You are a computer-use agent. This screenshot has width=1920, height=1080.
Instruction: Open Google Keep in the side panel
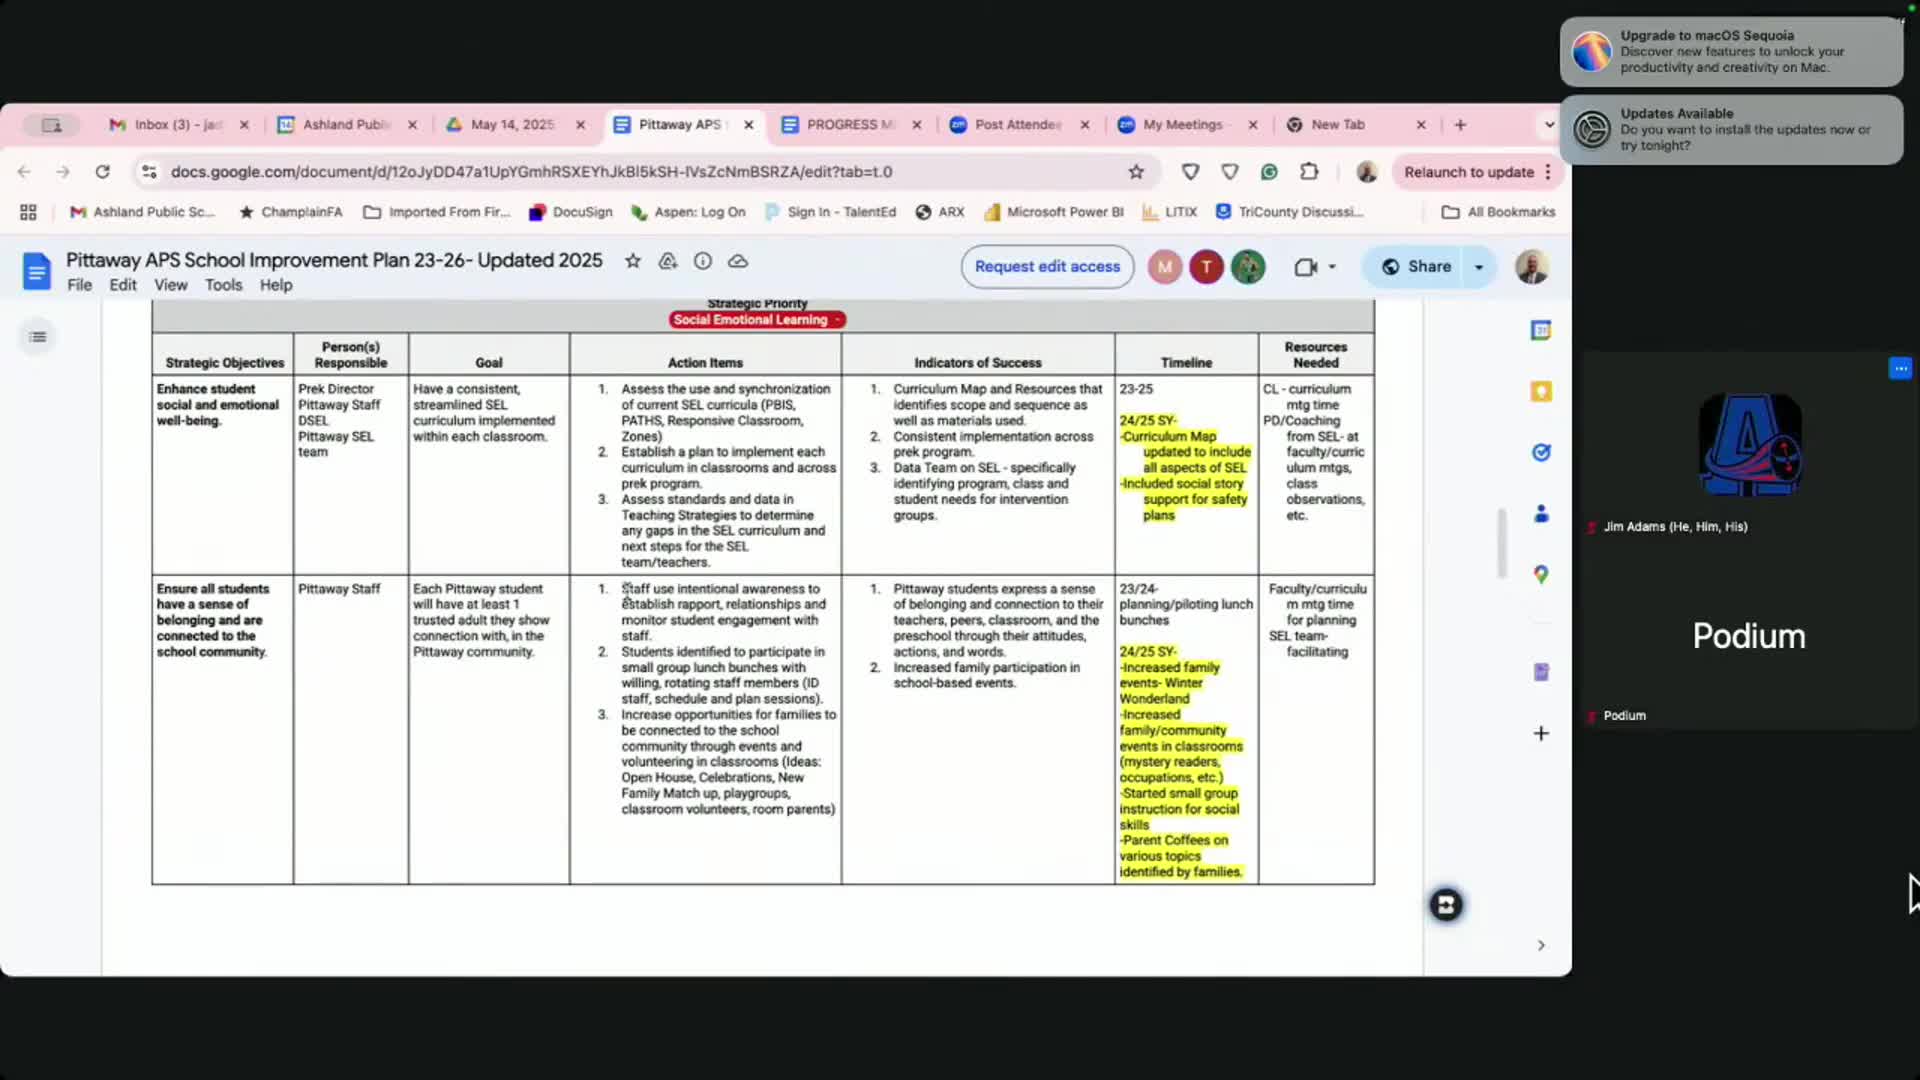point(1541,392)
